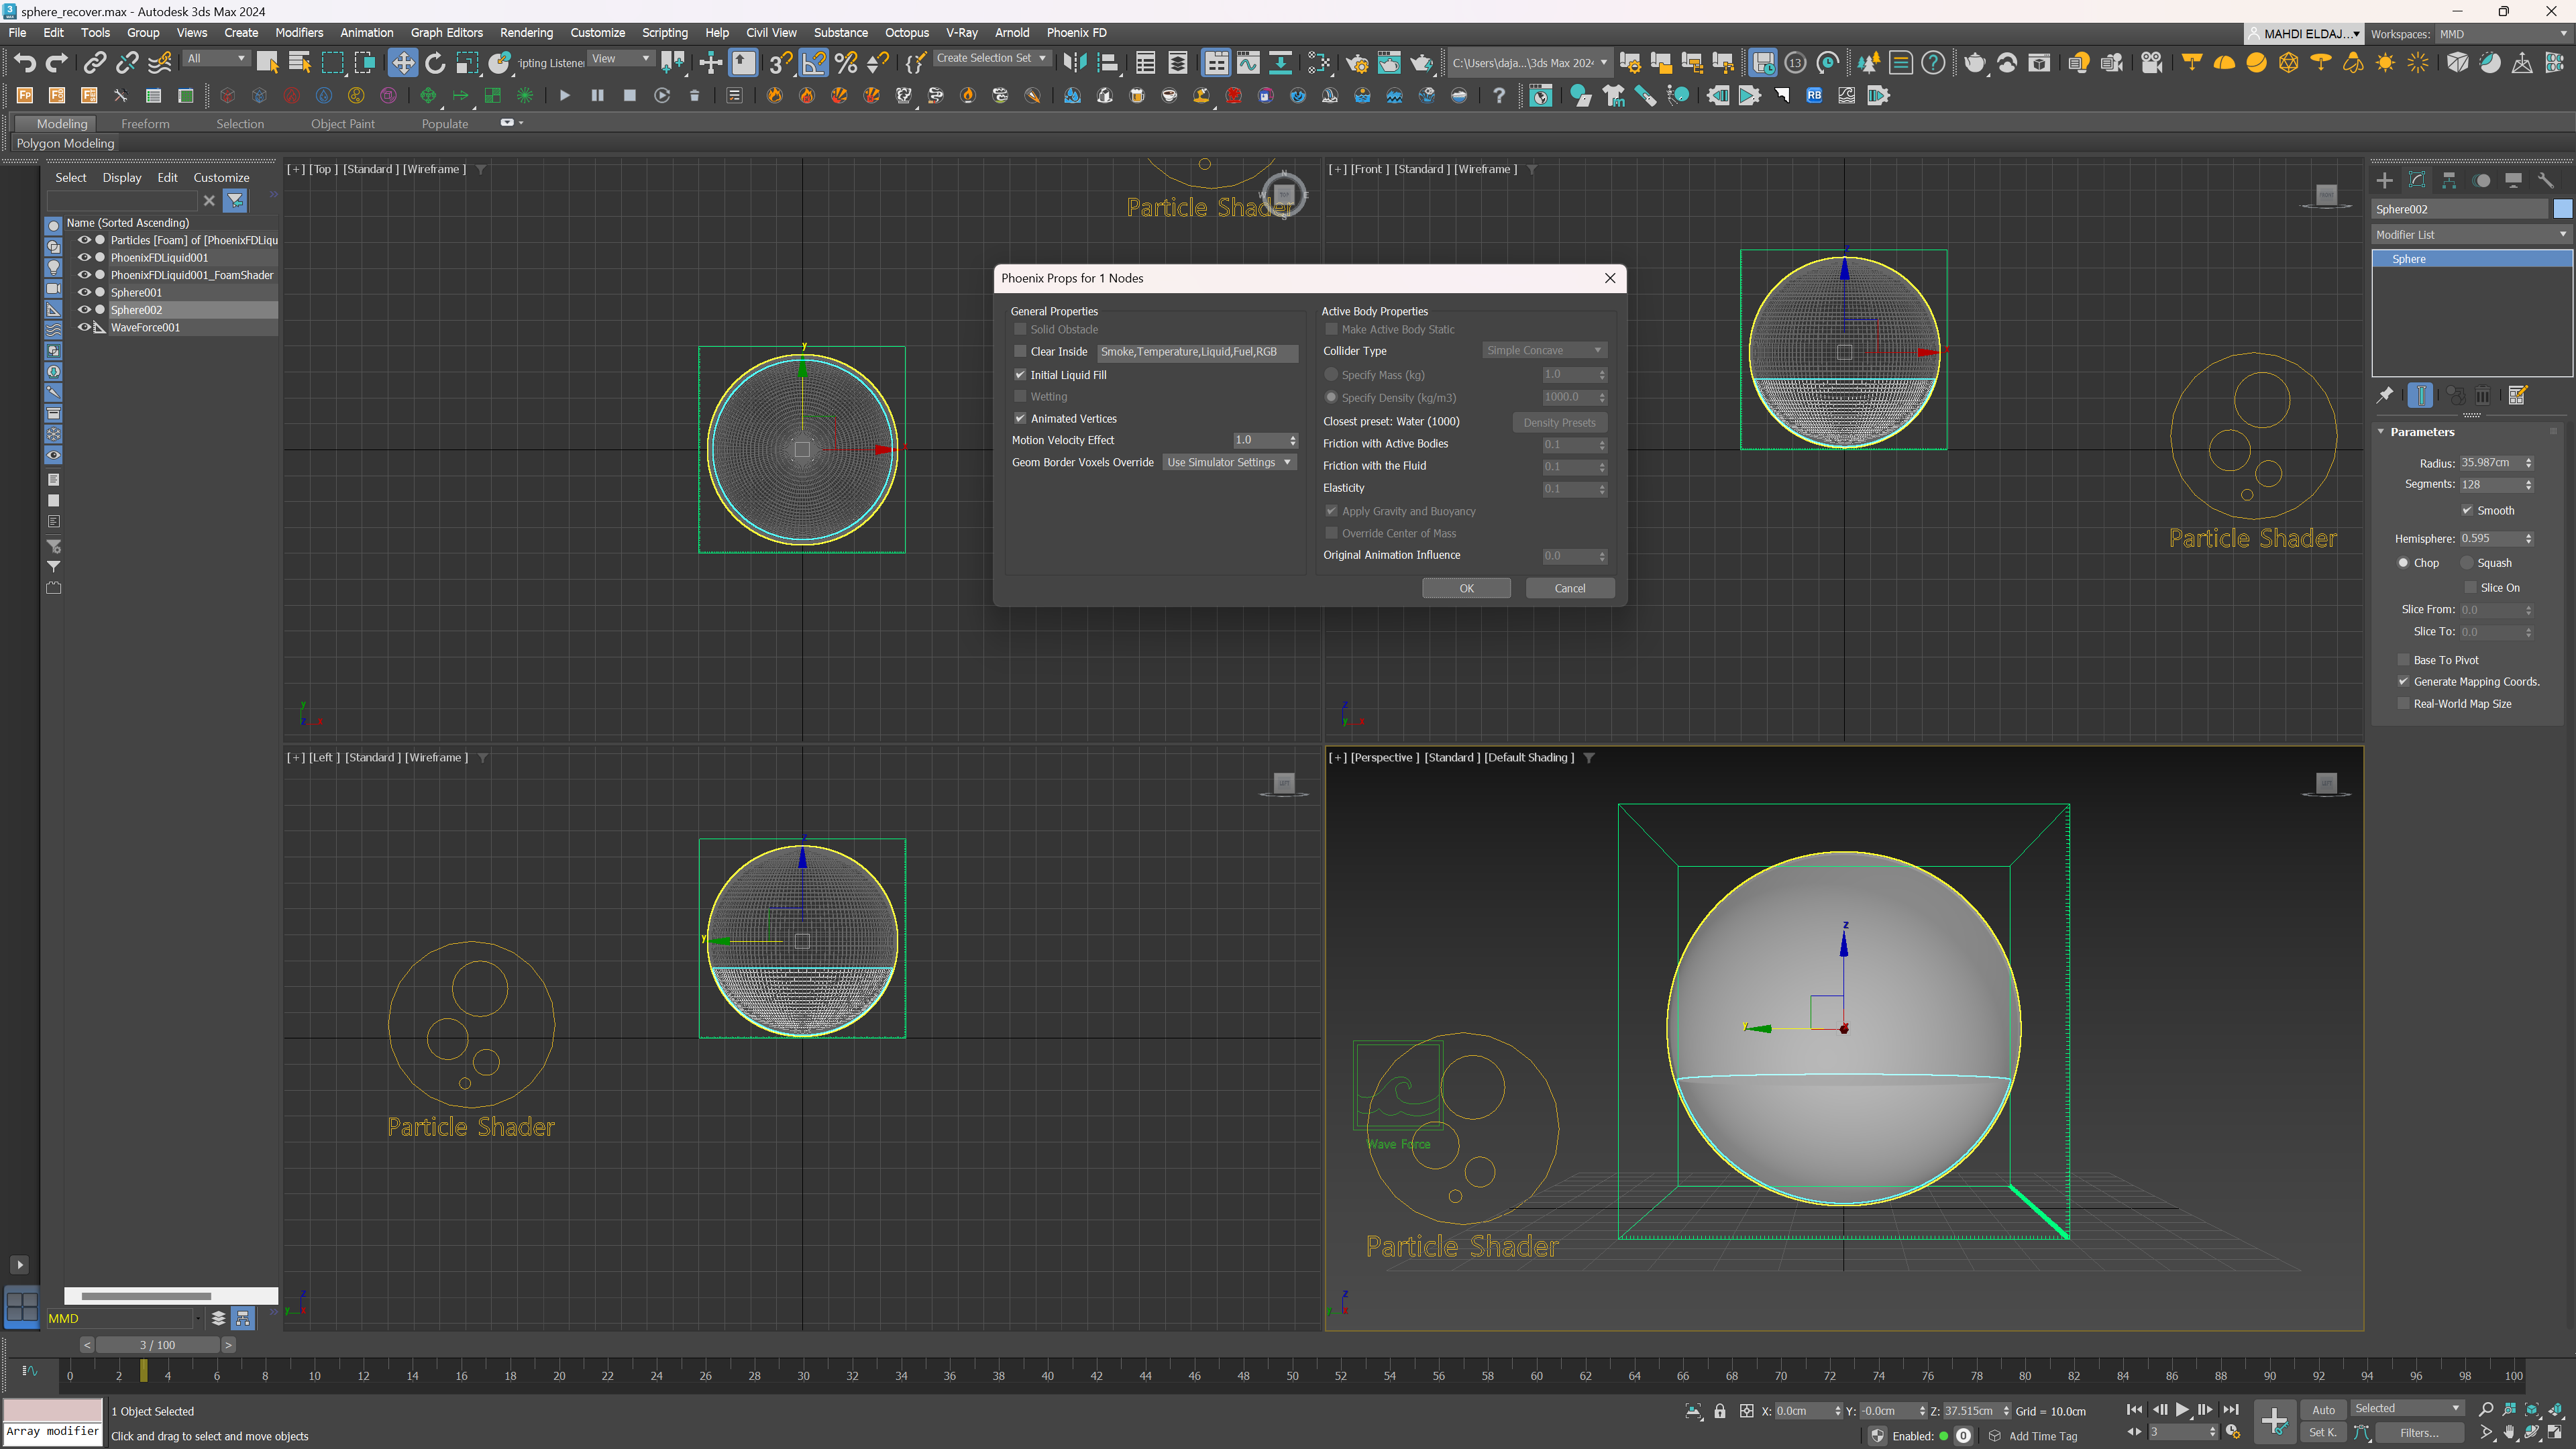The width and height of the screenshot is (2576, 1449).
Task: Click the RB toolbar icon
Action: click(x=1814, y=96)
